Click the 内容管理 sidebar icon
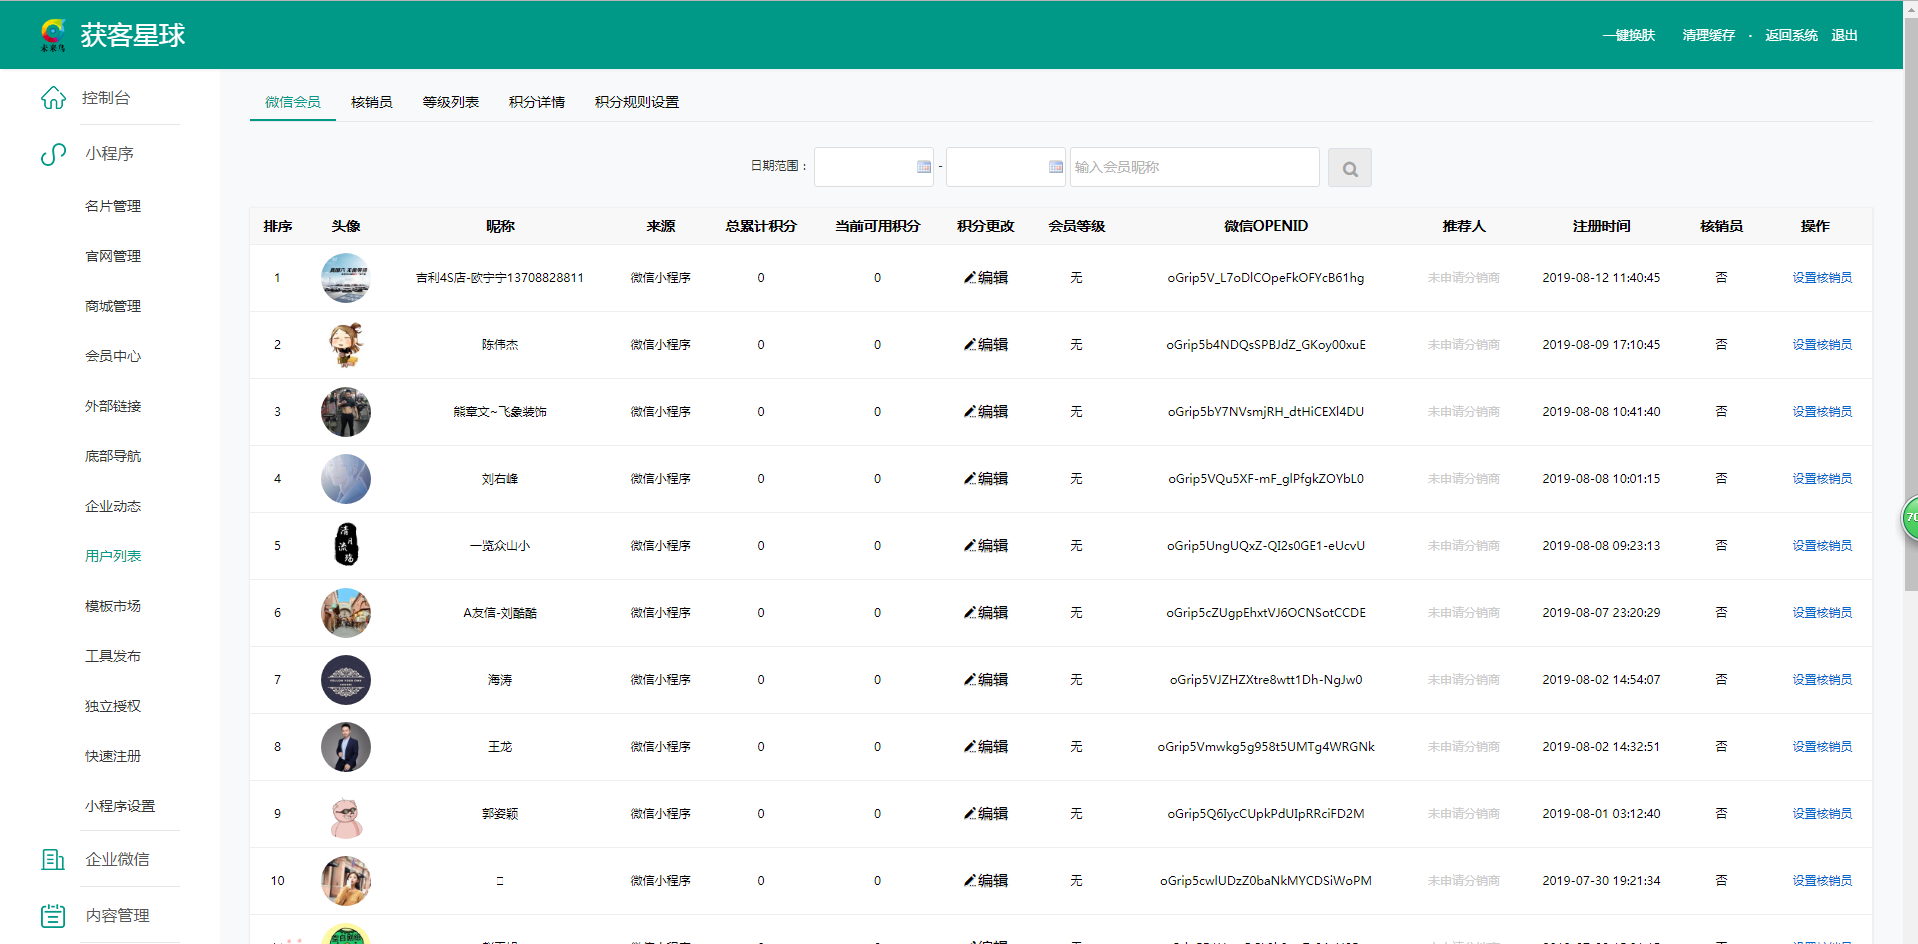 [53, 915]
